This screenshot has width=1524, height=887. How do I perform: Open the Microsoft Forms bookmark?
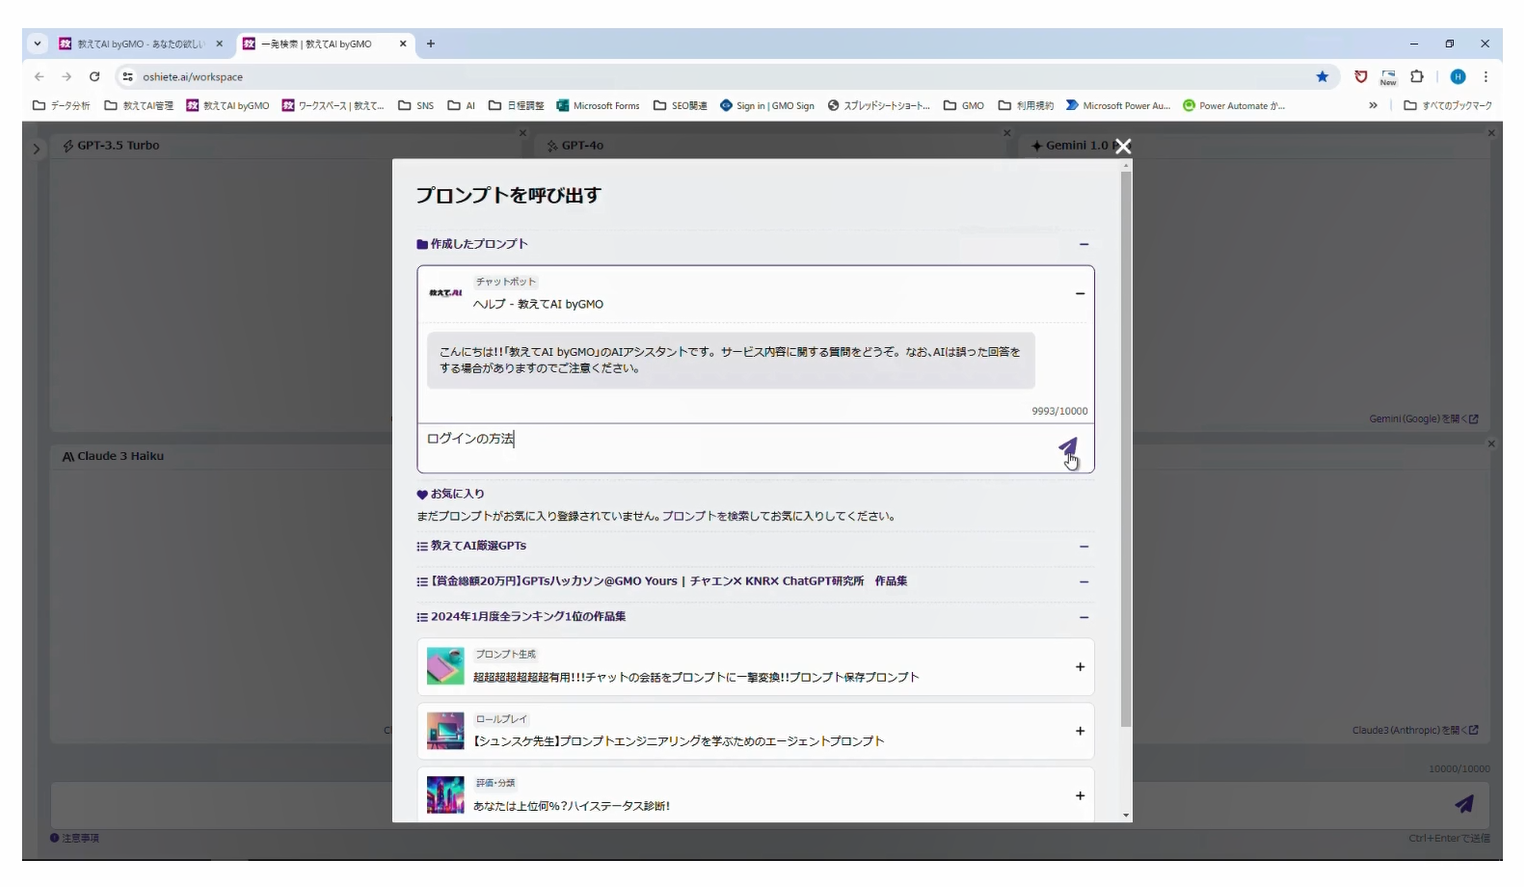(598, 106)
